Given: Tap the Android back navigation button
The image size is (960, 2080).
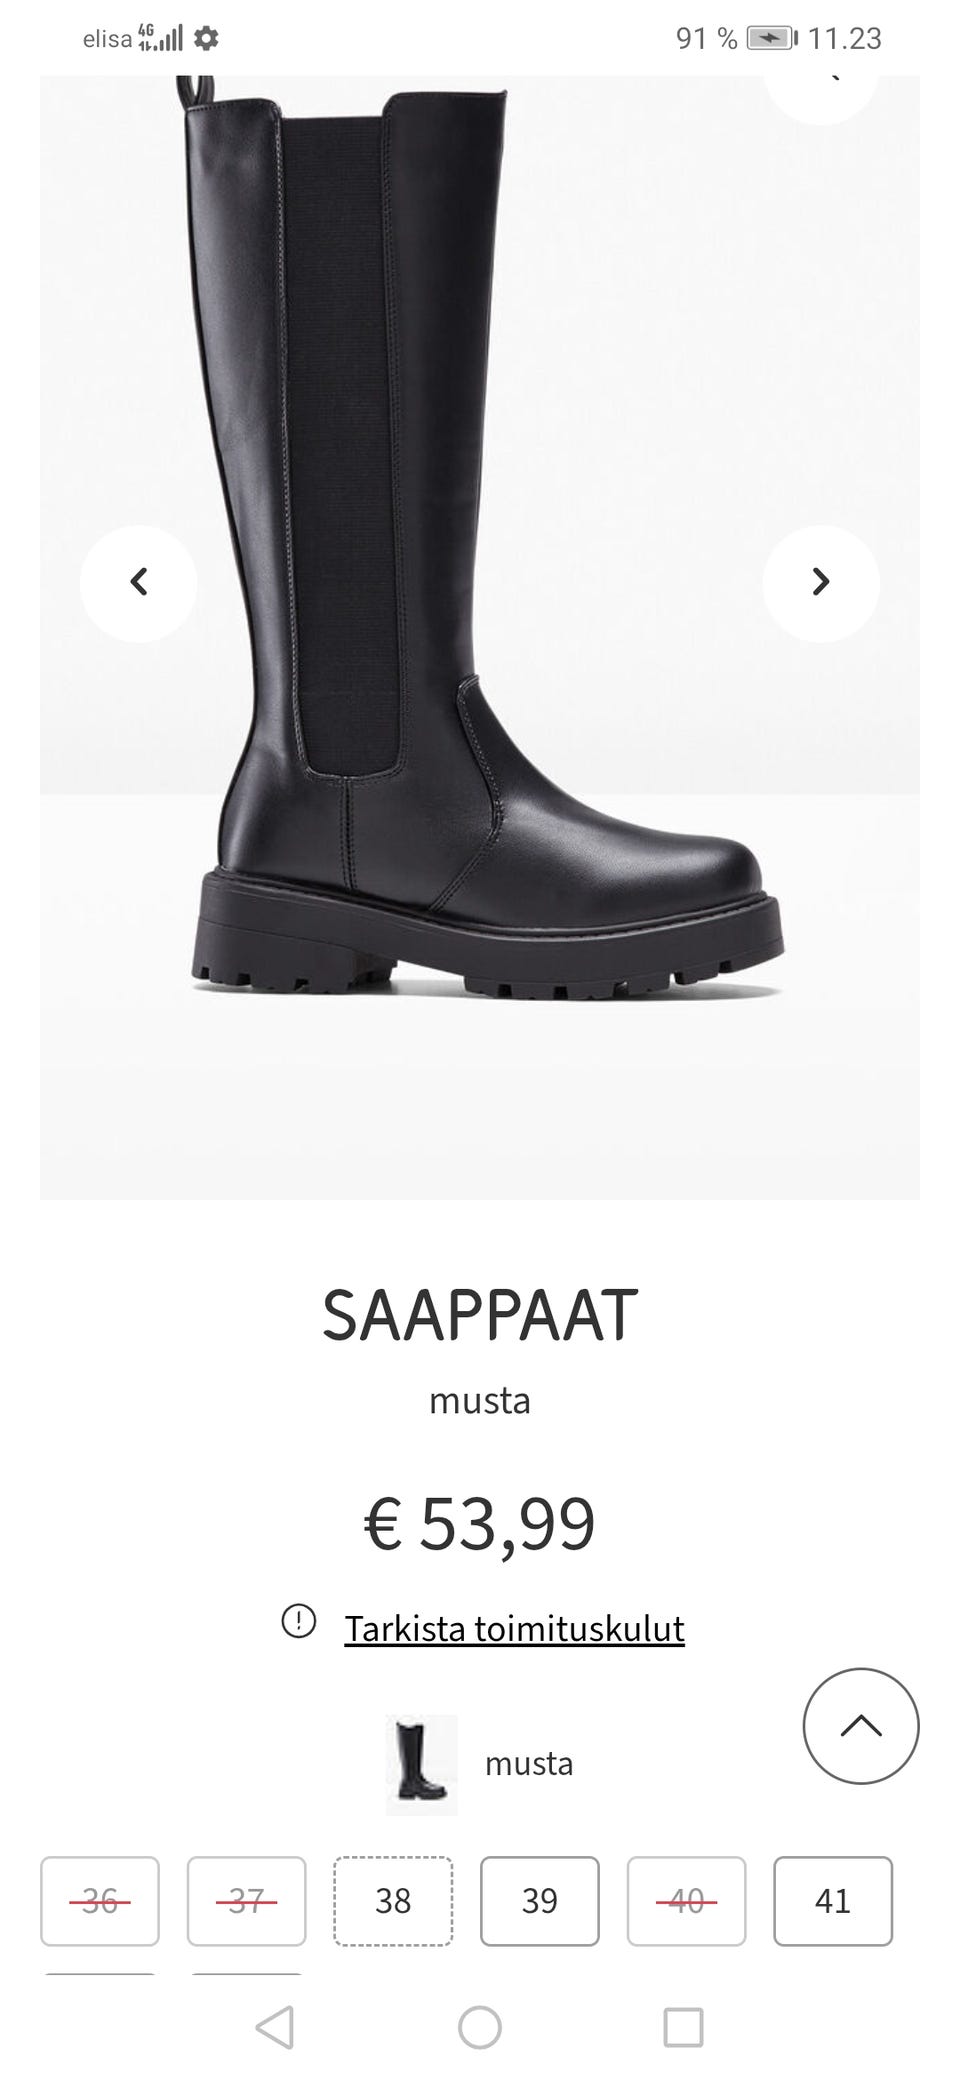Looking at the screenshot, I should click(x=275, y=2027).
